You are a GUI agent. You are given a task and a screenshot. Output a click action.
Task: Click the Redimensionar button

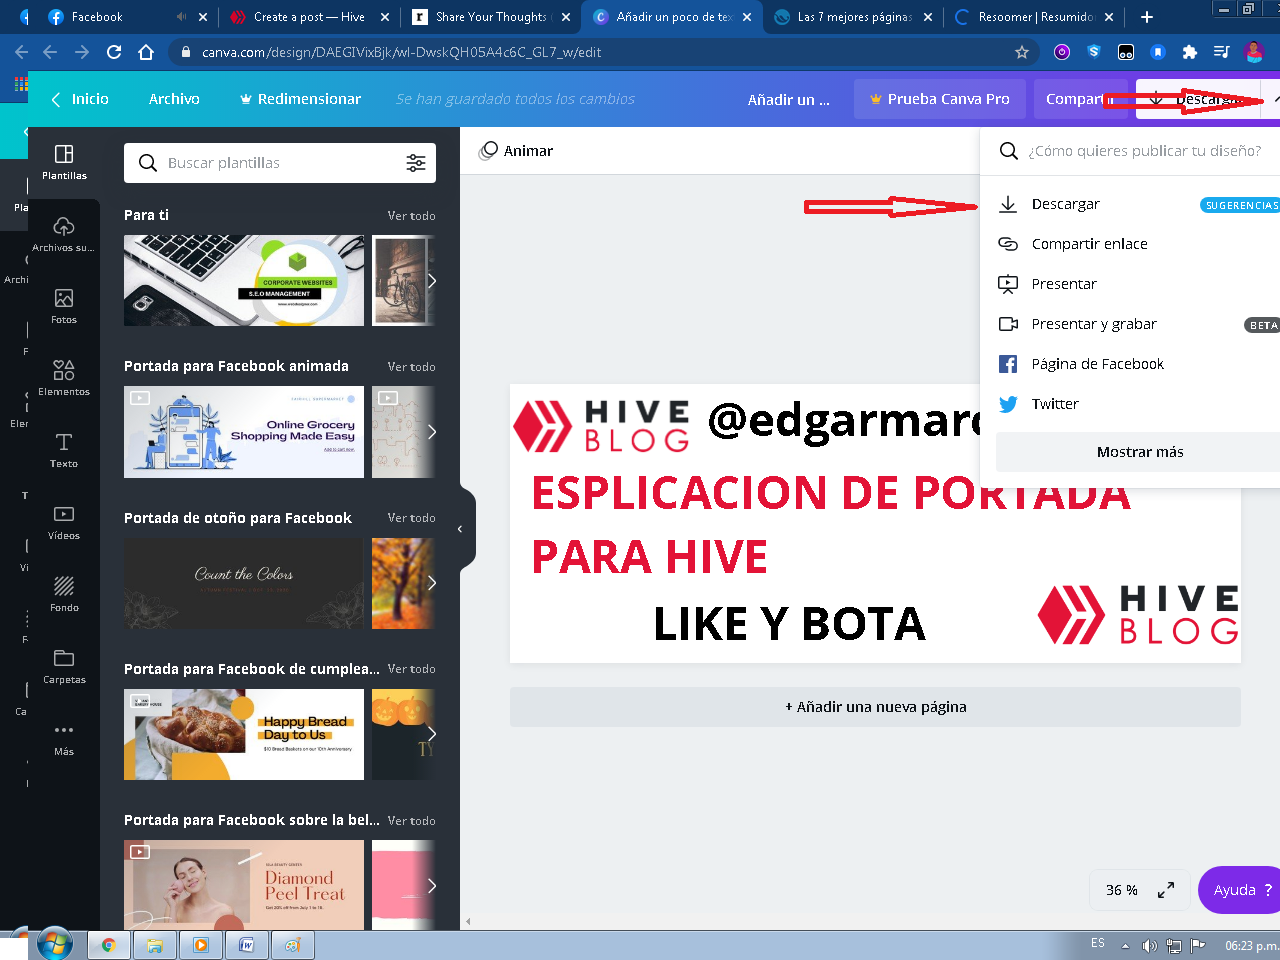click(300, 99)
